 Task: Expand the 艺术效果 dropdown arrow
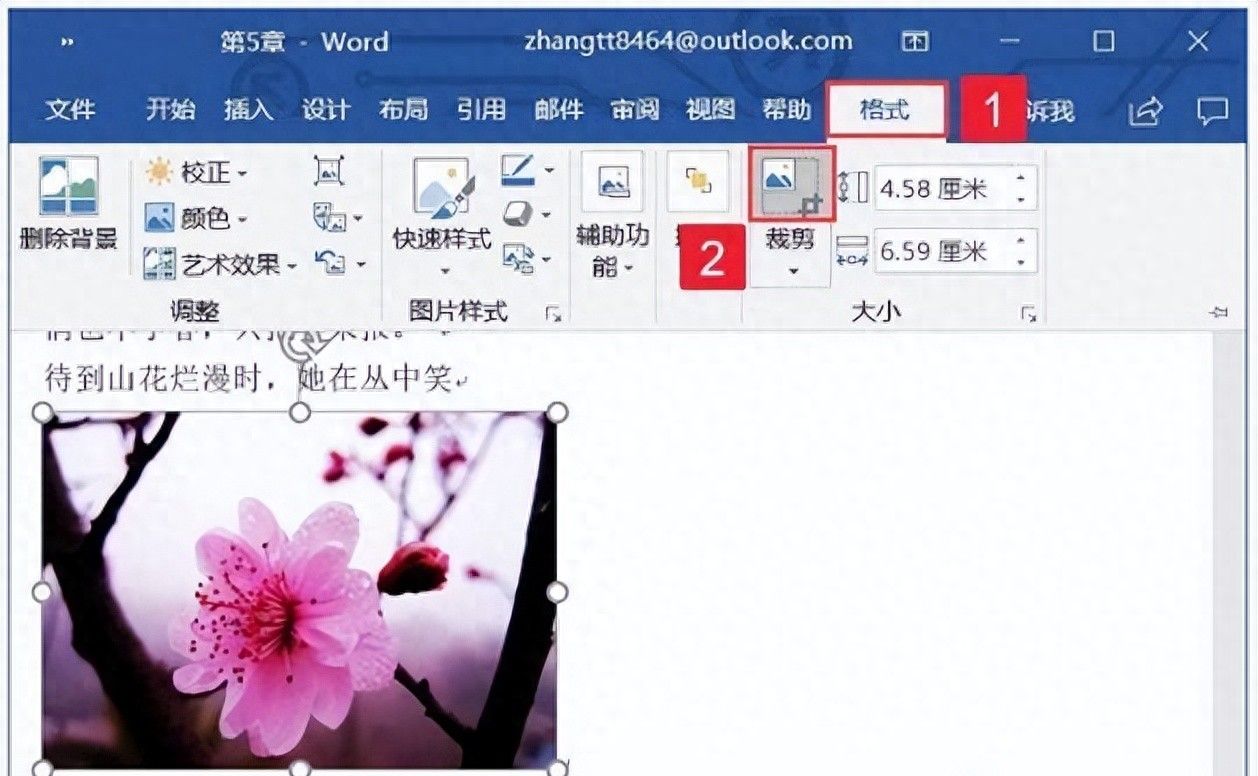(293, 264)
